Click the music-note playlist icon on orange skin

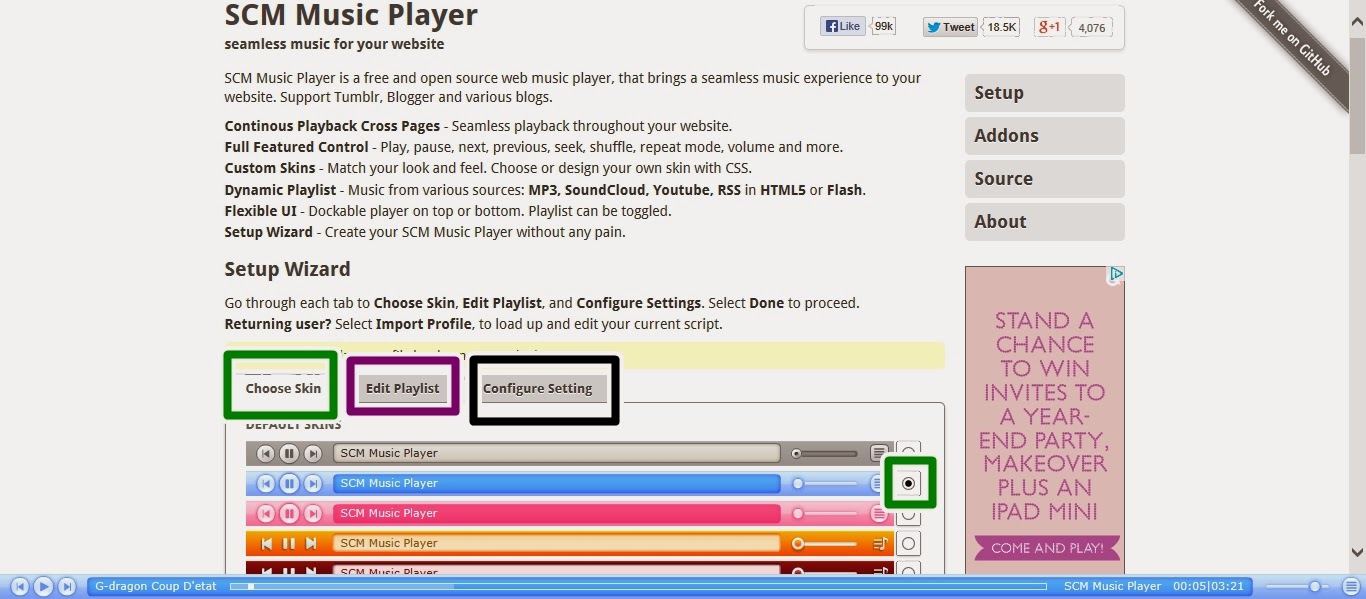tap(880, 543)
